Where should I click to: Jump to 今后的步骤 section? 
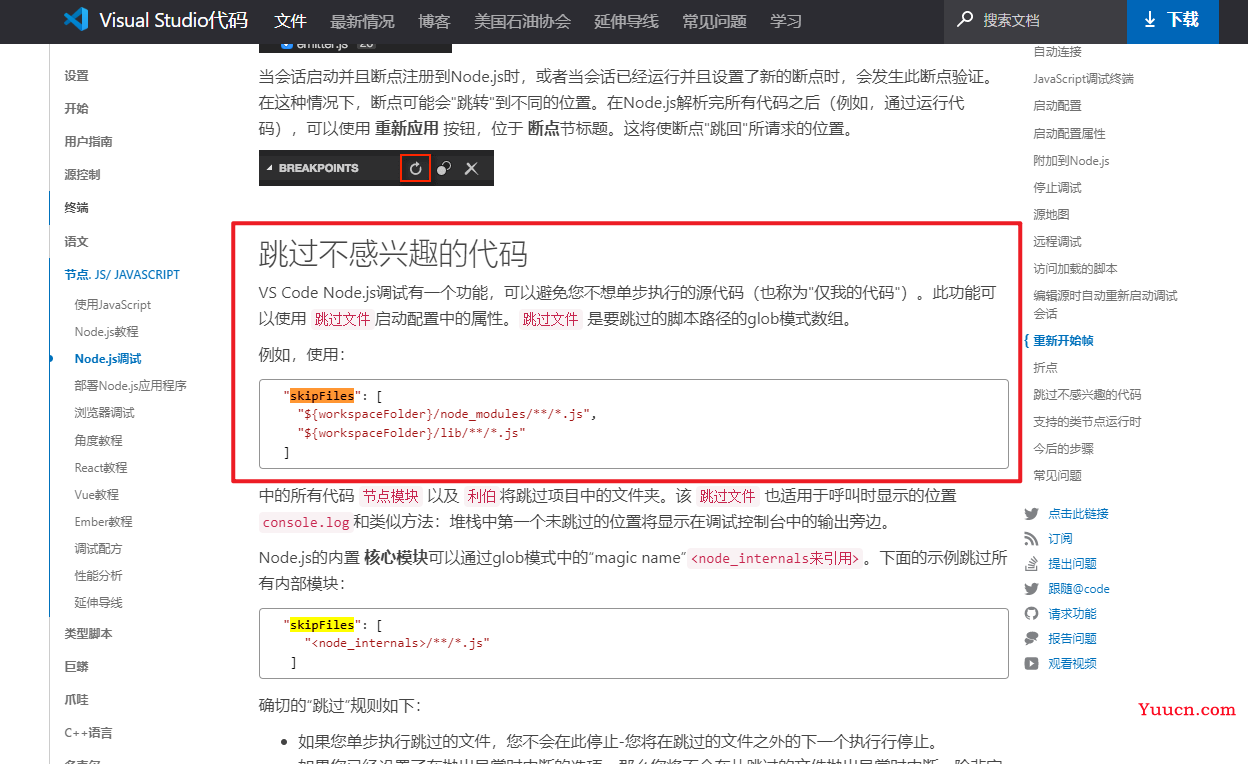pos(1063,448)
